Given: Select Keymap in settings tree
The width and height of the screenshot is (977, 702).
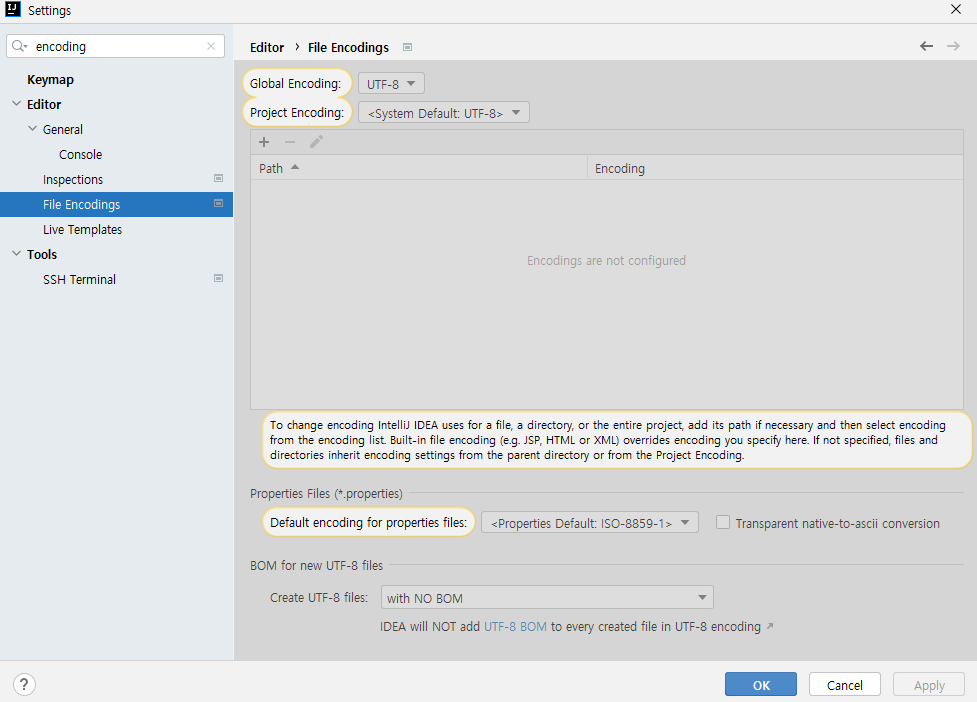Looking at the screenshot, I should pos(50,80).
